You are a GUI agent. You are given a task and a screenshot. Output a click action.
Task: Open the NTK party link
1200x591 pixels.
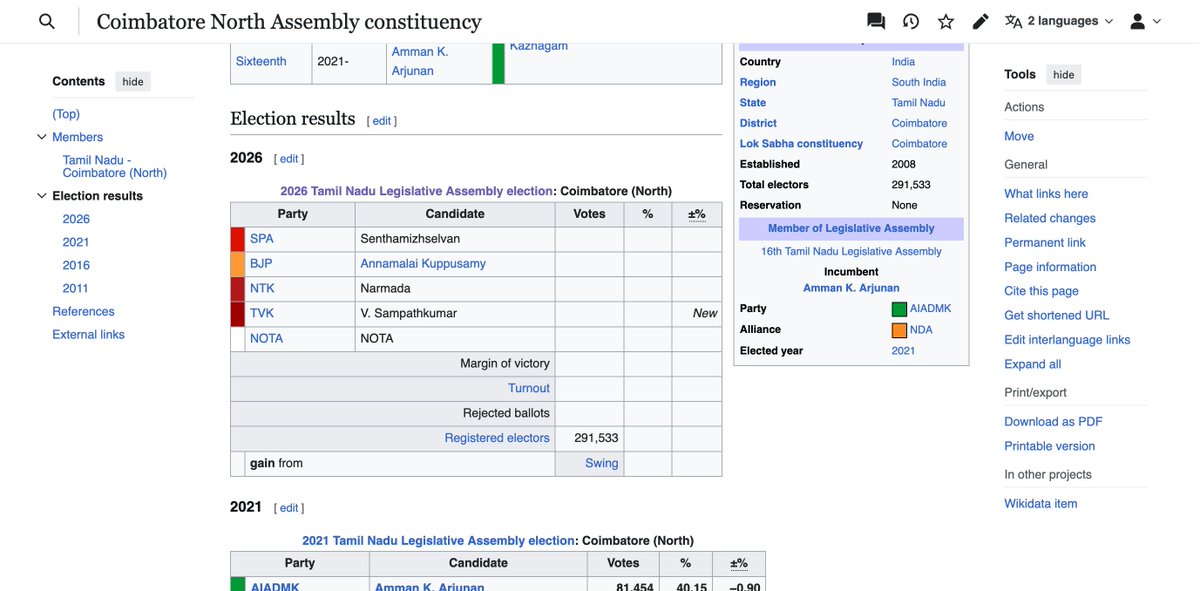[x=262, y=288]
